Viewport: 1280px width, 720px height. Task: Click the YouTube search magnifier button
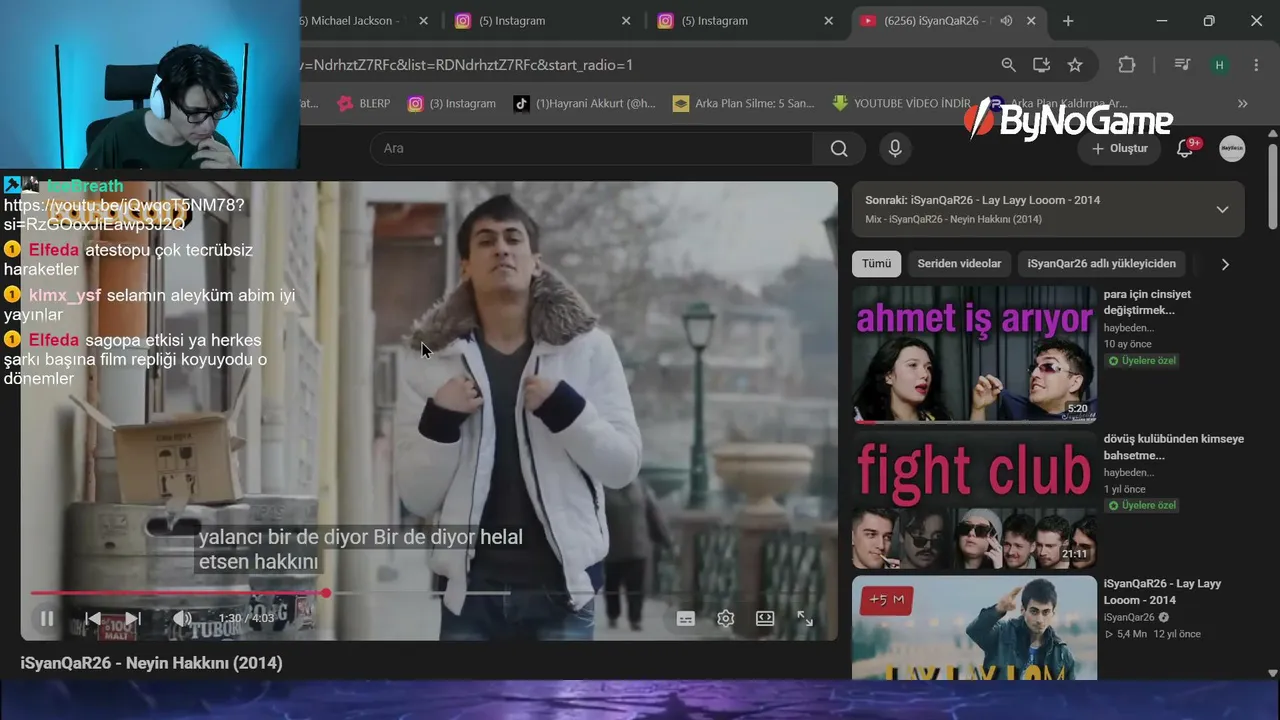(x=839, y=148)
